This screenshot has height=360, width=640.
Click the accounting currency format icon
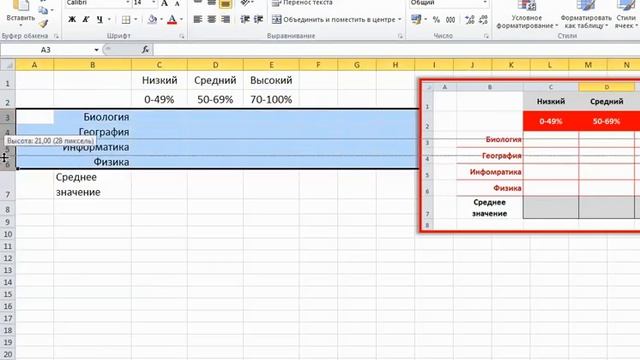click(416, 19)
